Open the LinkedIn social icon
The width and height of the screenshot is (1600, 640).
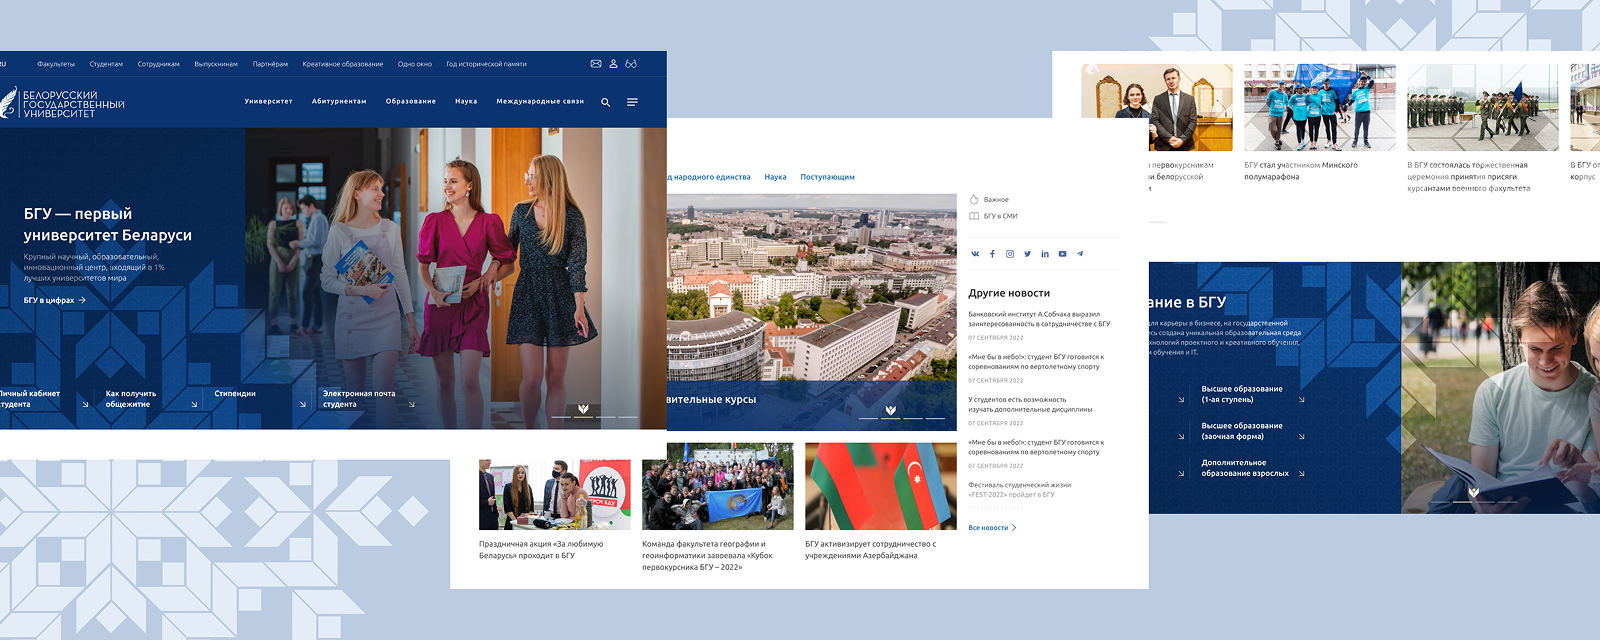coord(1045,254)
